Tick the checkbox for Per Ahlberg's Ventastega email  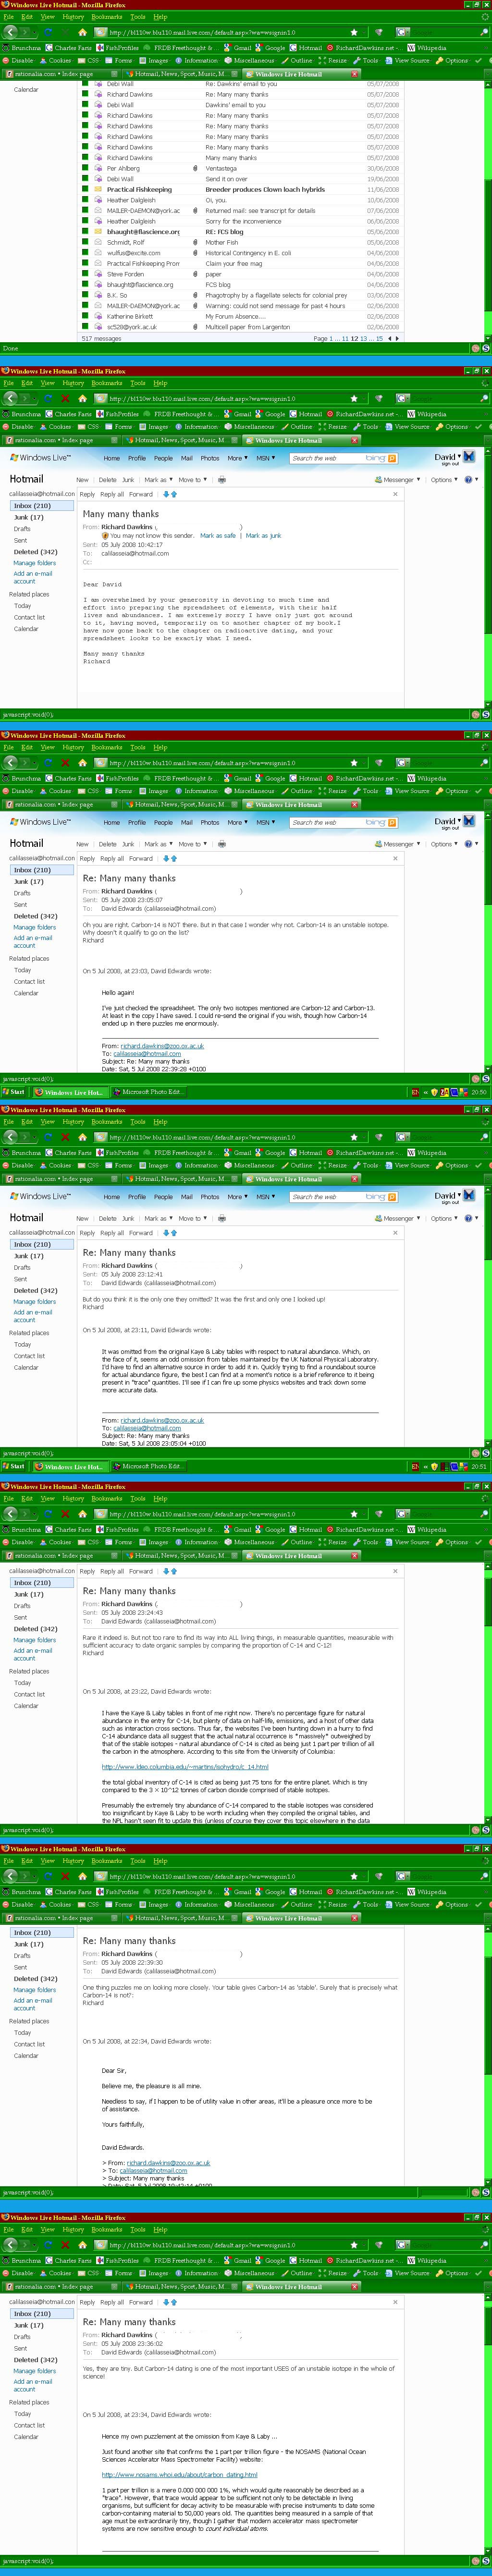click(x=85, y=168)
